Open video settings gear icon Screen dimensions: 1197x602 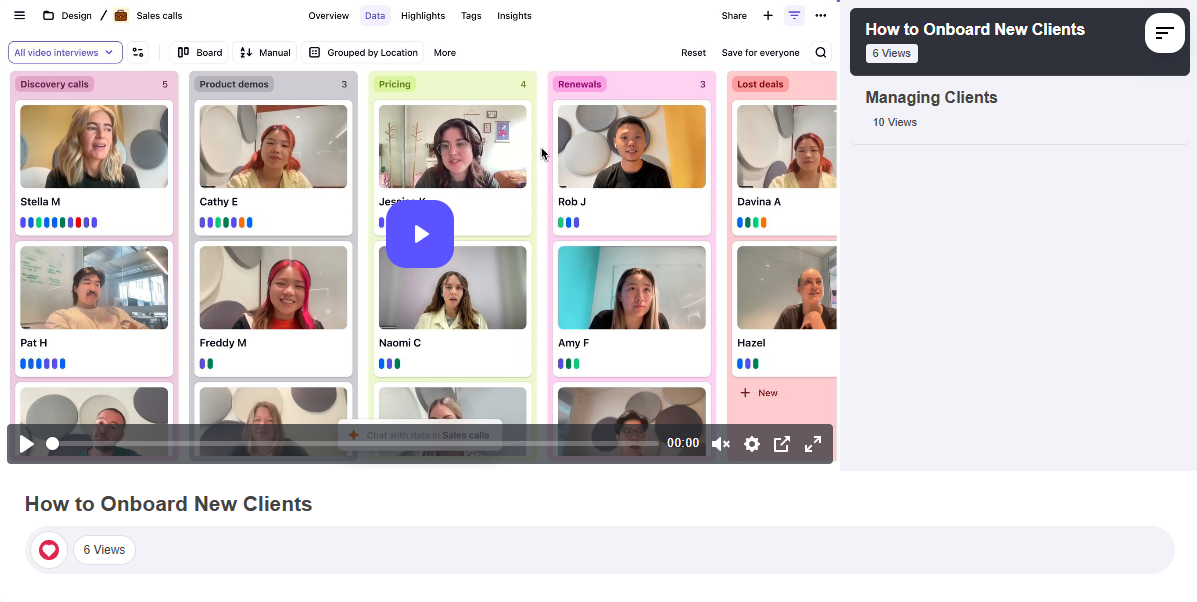(x=752, y=444)
